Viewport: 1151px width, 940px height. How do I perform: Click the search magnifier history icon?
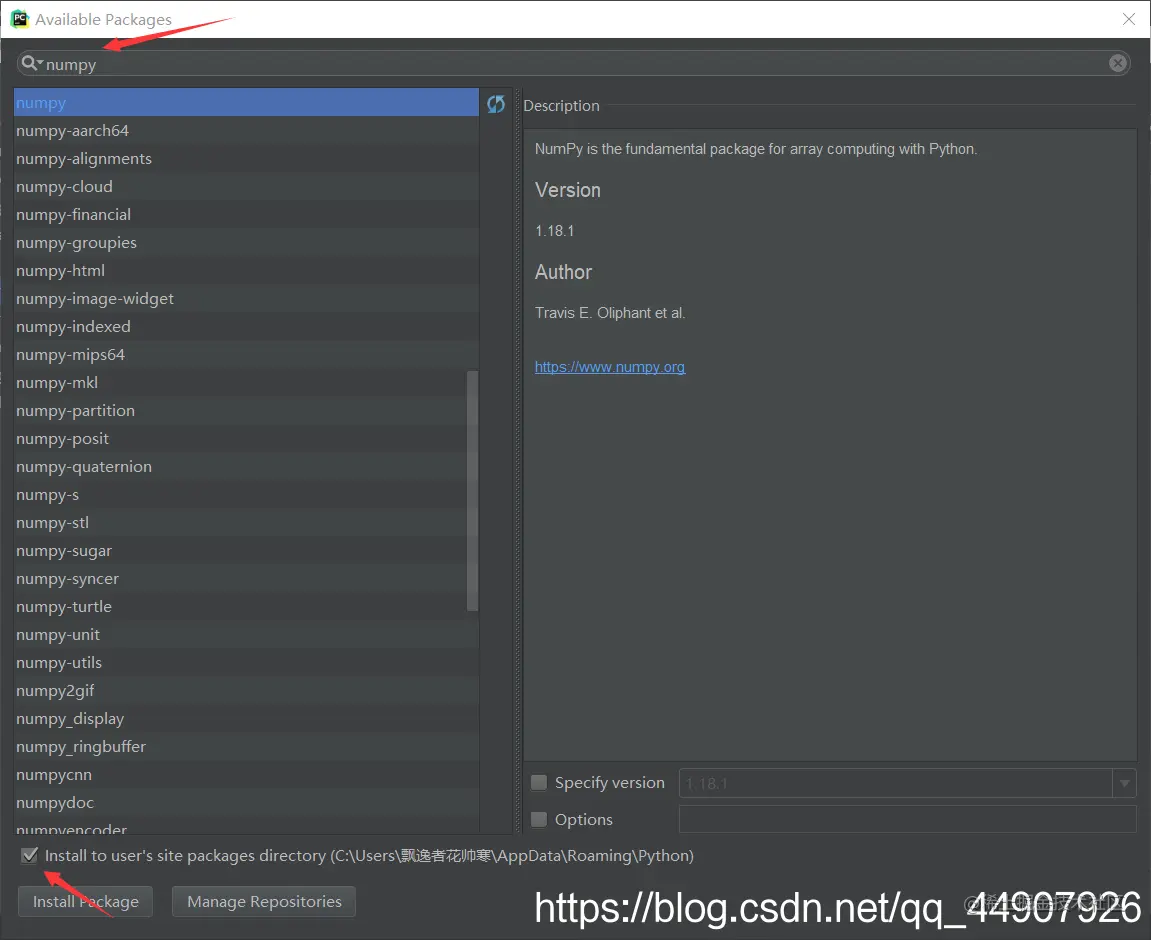coord(32,63)
